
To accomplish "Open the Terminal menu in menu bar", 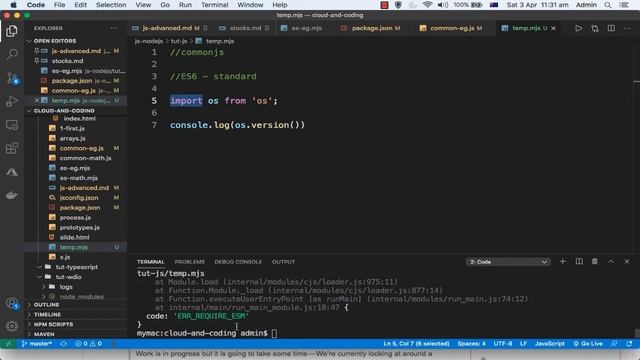I will [x=214, y=5].
